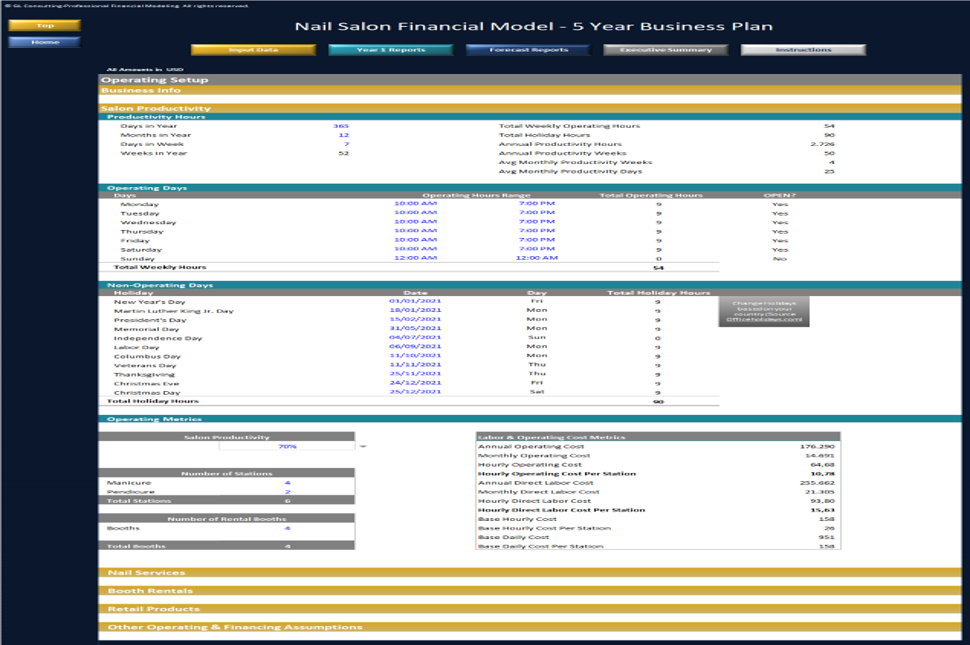970x645 pixels.
Task: Click Sunday's opening time 12:00 AM
Action: click(x=416, y=258)
